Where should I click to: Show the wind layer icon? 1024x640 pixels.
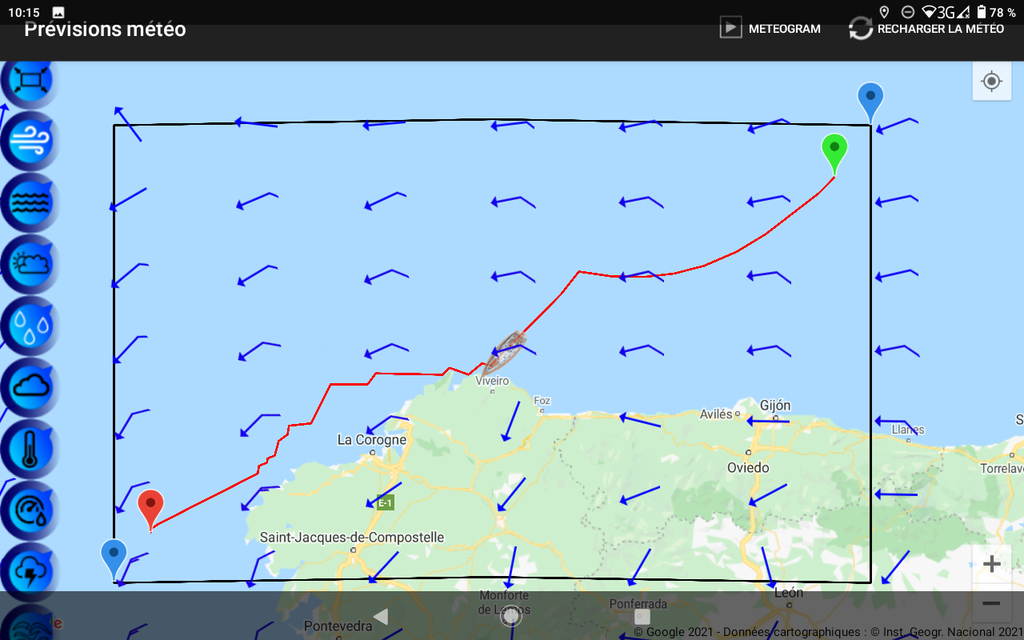point(29,141)
